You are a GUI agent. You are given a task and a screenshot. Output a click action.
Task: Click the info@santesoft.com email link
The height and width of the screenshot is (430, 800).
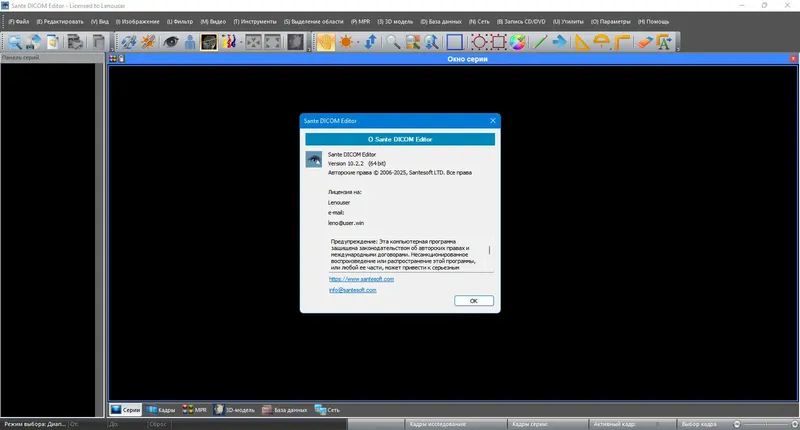click(x=353, y=290)
